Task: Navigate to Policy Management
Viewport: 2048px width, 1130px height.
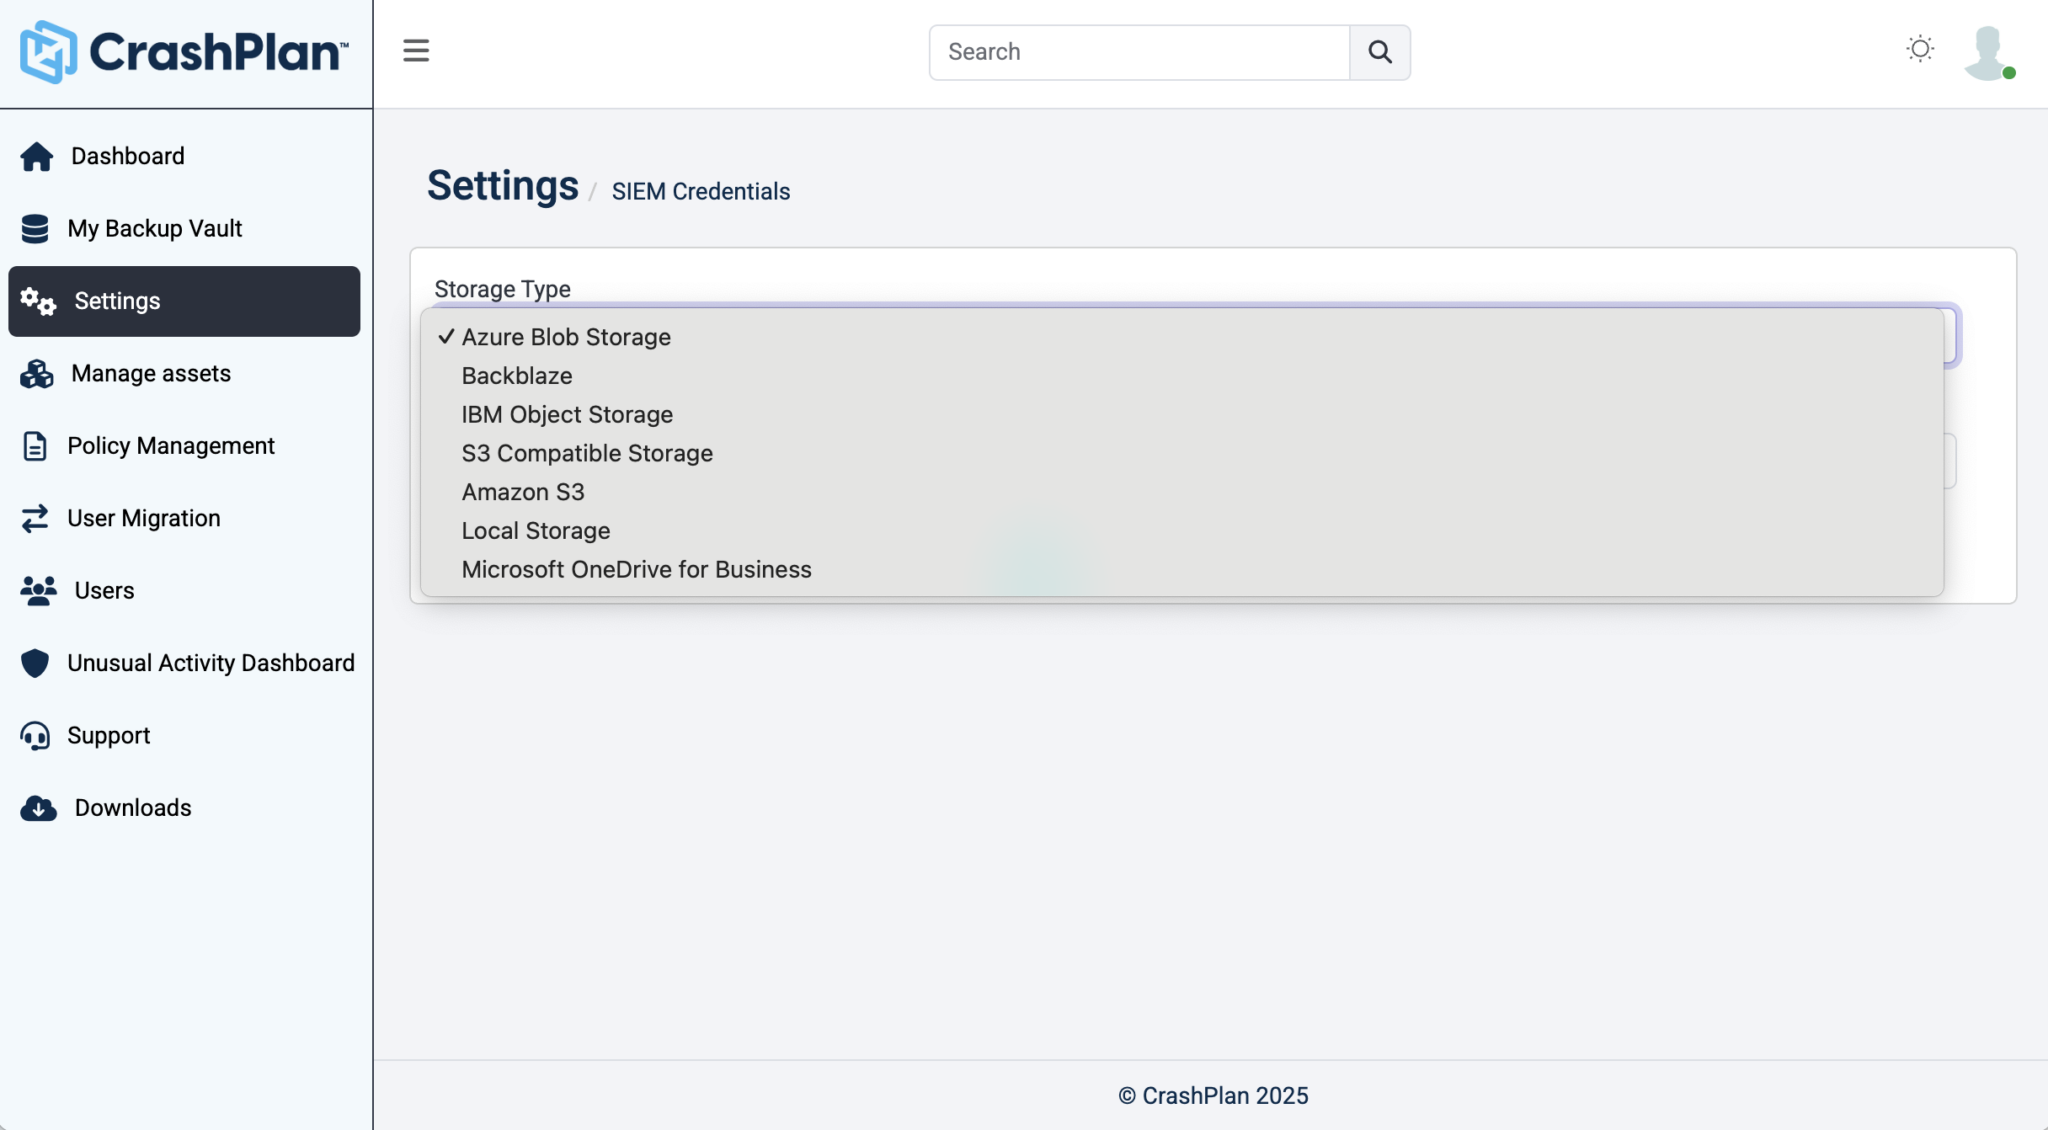Action: 171,446
